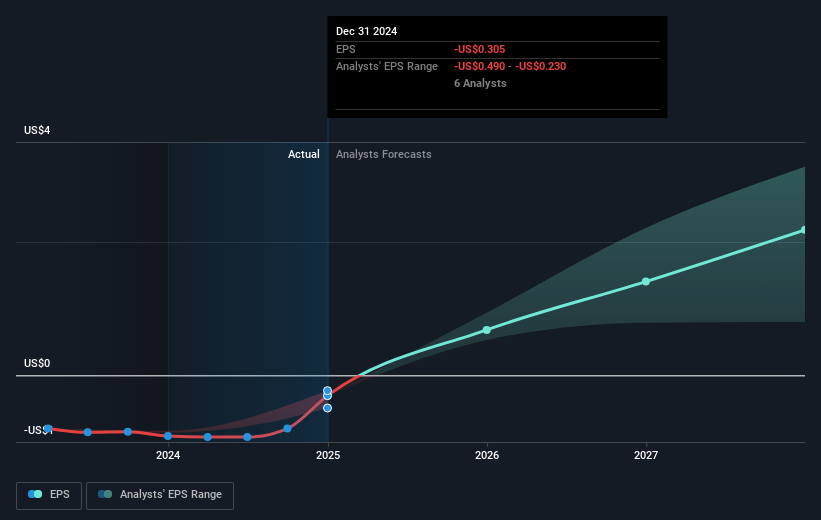
Task: Toggle the Analysts' EPS Range legend button
Action: (x=160, y=495)
